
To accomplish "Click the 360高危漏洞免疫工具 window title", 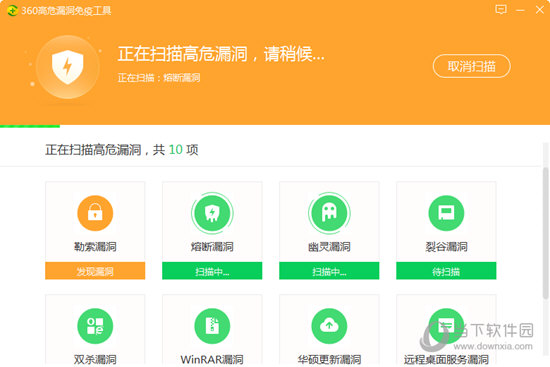I will (x=66, y=11).
